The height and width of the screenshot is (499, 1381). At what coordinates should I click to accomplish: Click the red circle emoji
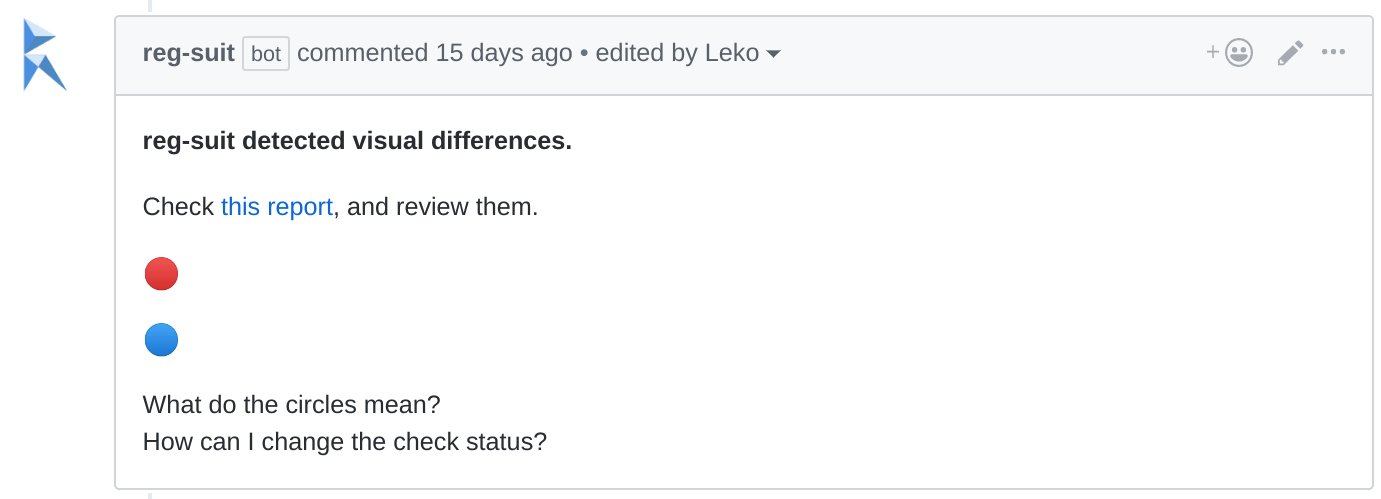tap(161, 274)
